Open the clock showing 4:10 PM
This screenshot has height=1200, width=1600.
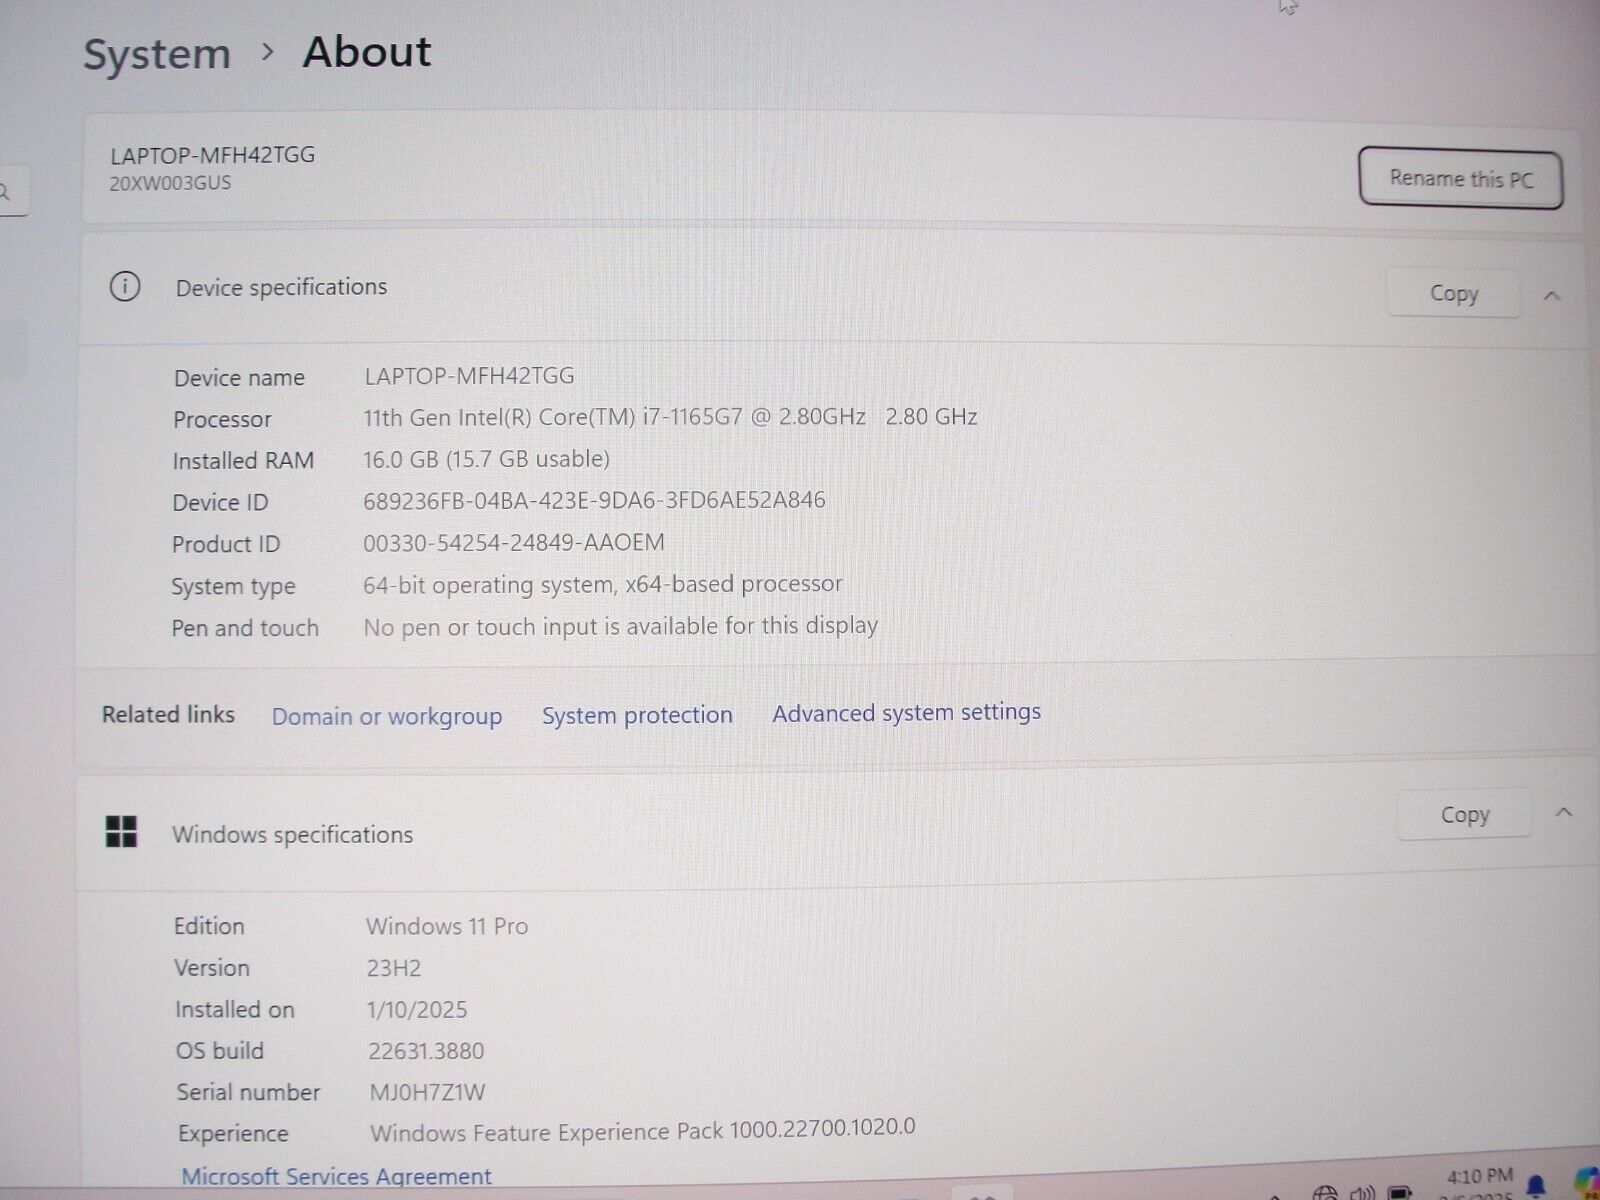point(1480,1176)
